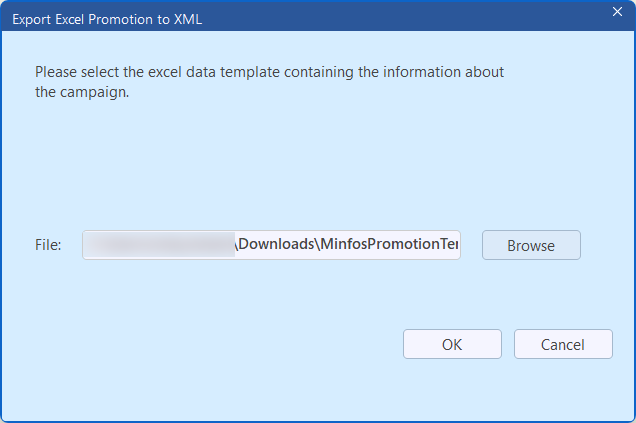The height and width of the screenshot is (423, 636).
Task: Open file picker via Browse
Action: 531,245
